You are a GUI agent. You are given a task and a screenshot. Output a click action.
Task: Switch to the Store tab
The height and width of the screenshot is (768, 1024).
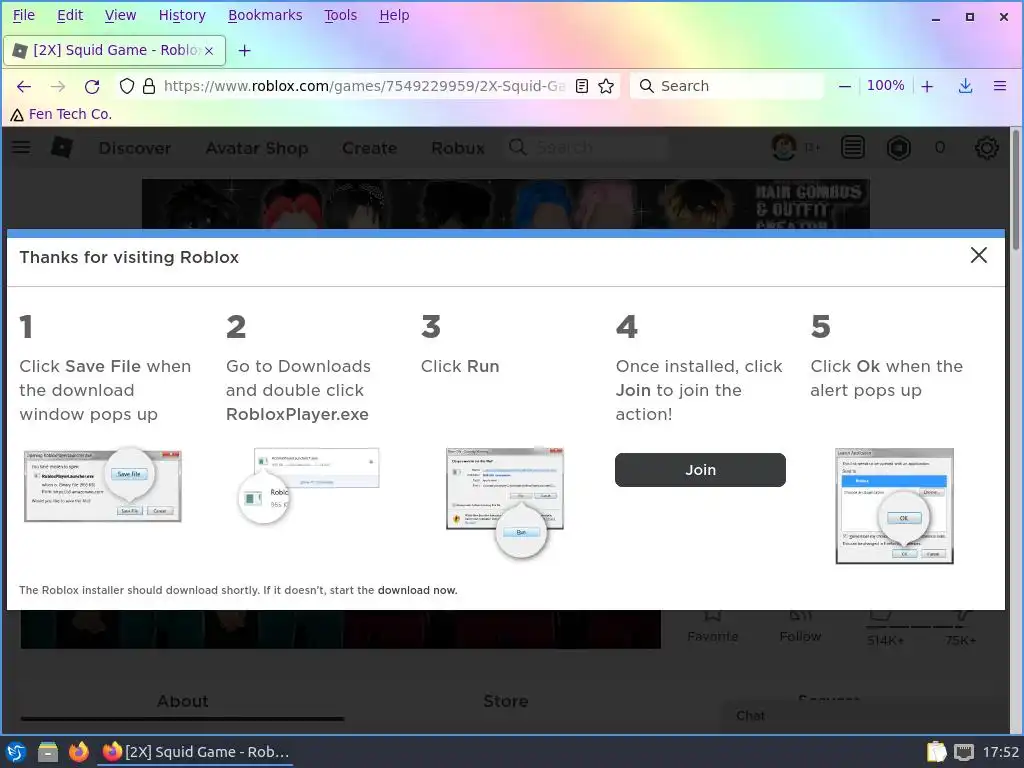[x=505, y=702]
